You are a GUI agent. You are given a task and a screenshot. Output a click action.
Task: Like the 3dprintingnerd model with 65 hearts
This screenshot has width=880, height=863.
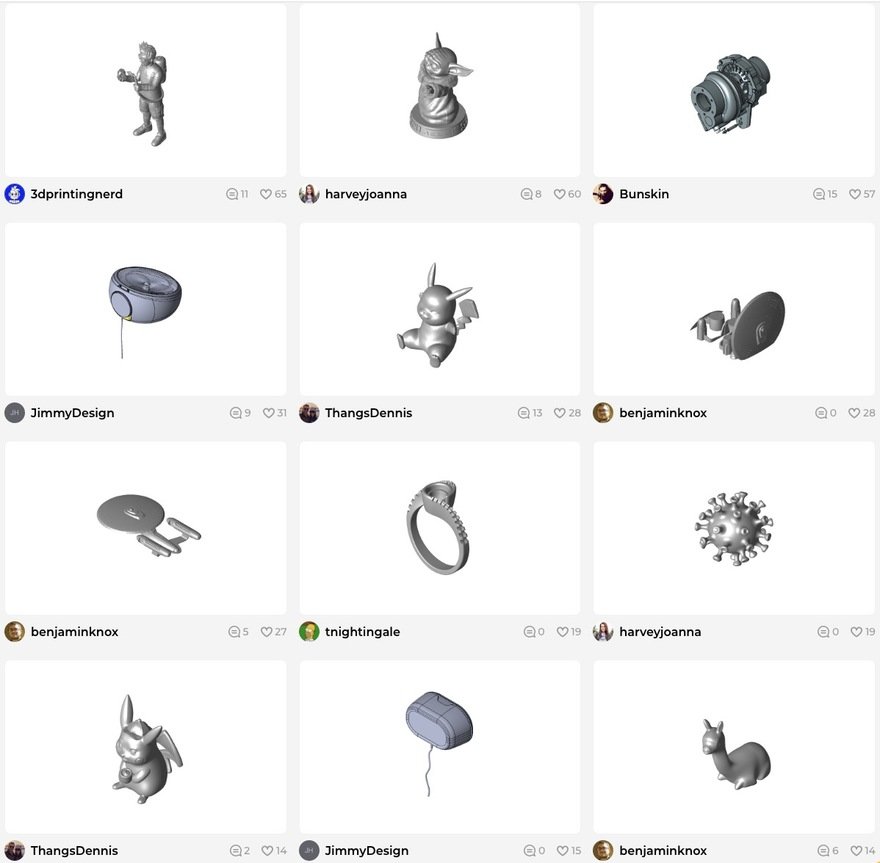pos(266,194)
